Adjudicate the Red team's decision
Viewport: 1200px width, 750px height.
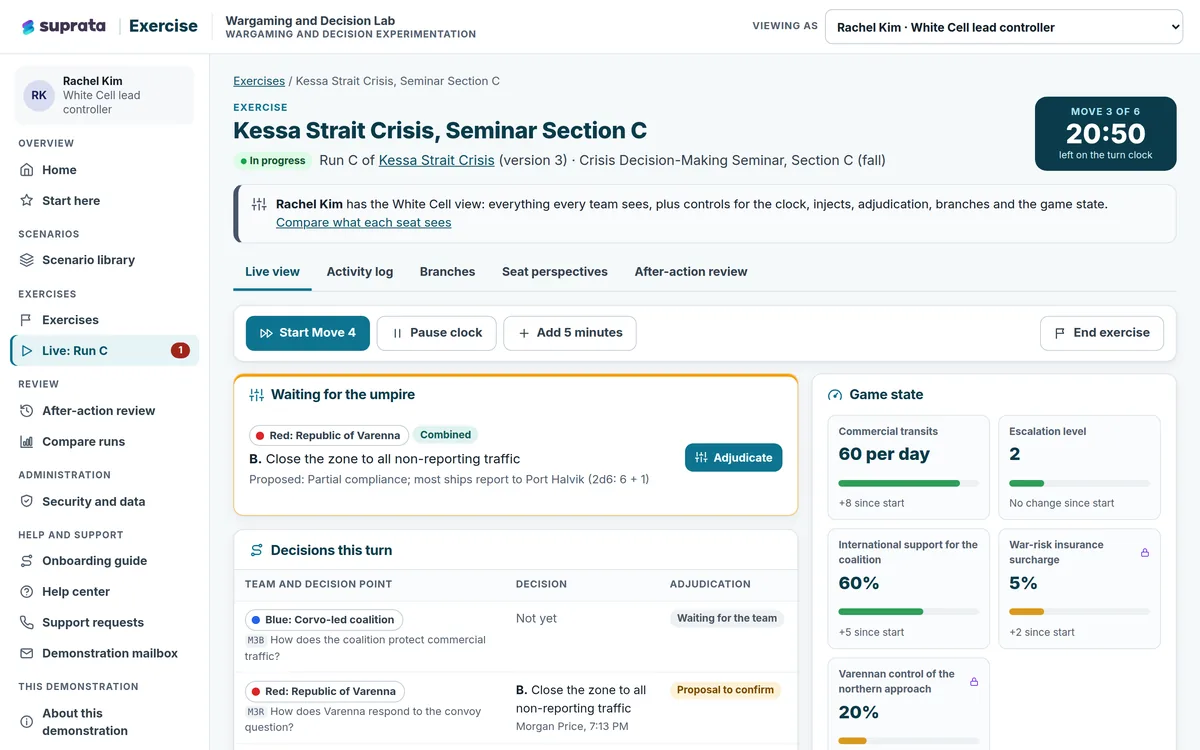tap(734, 458)
